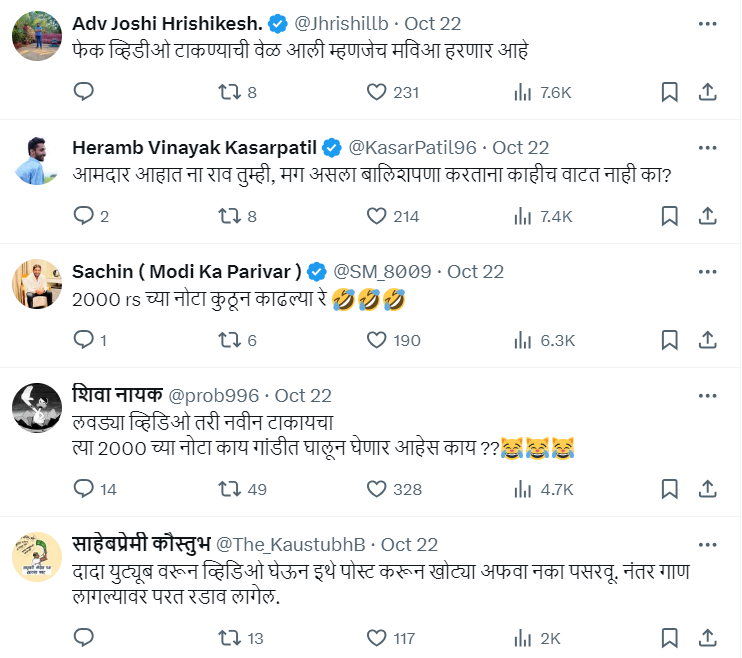This screenshot has height=658, width=742.
Task: View analytics for @prob996 tweet
Action: pos(522,489)
